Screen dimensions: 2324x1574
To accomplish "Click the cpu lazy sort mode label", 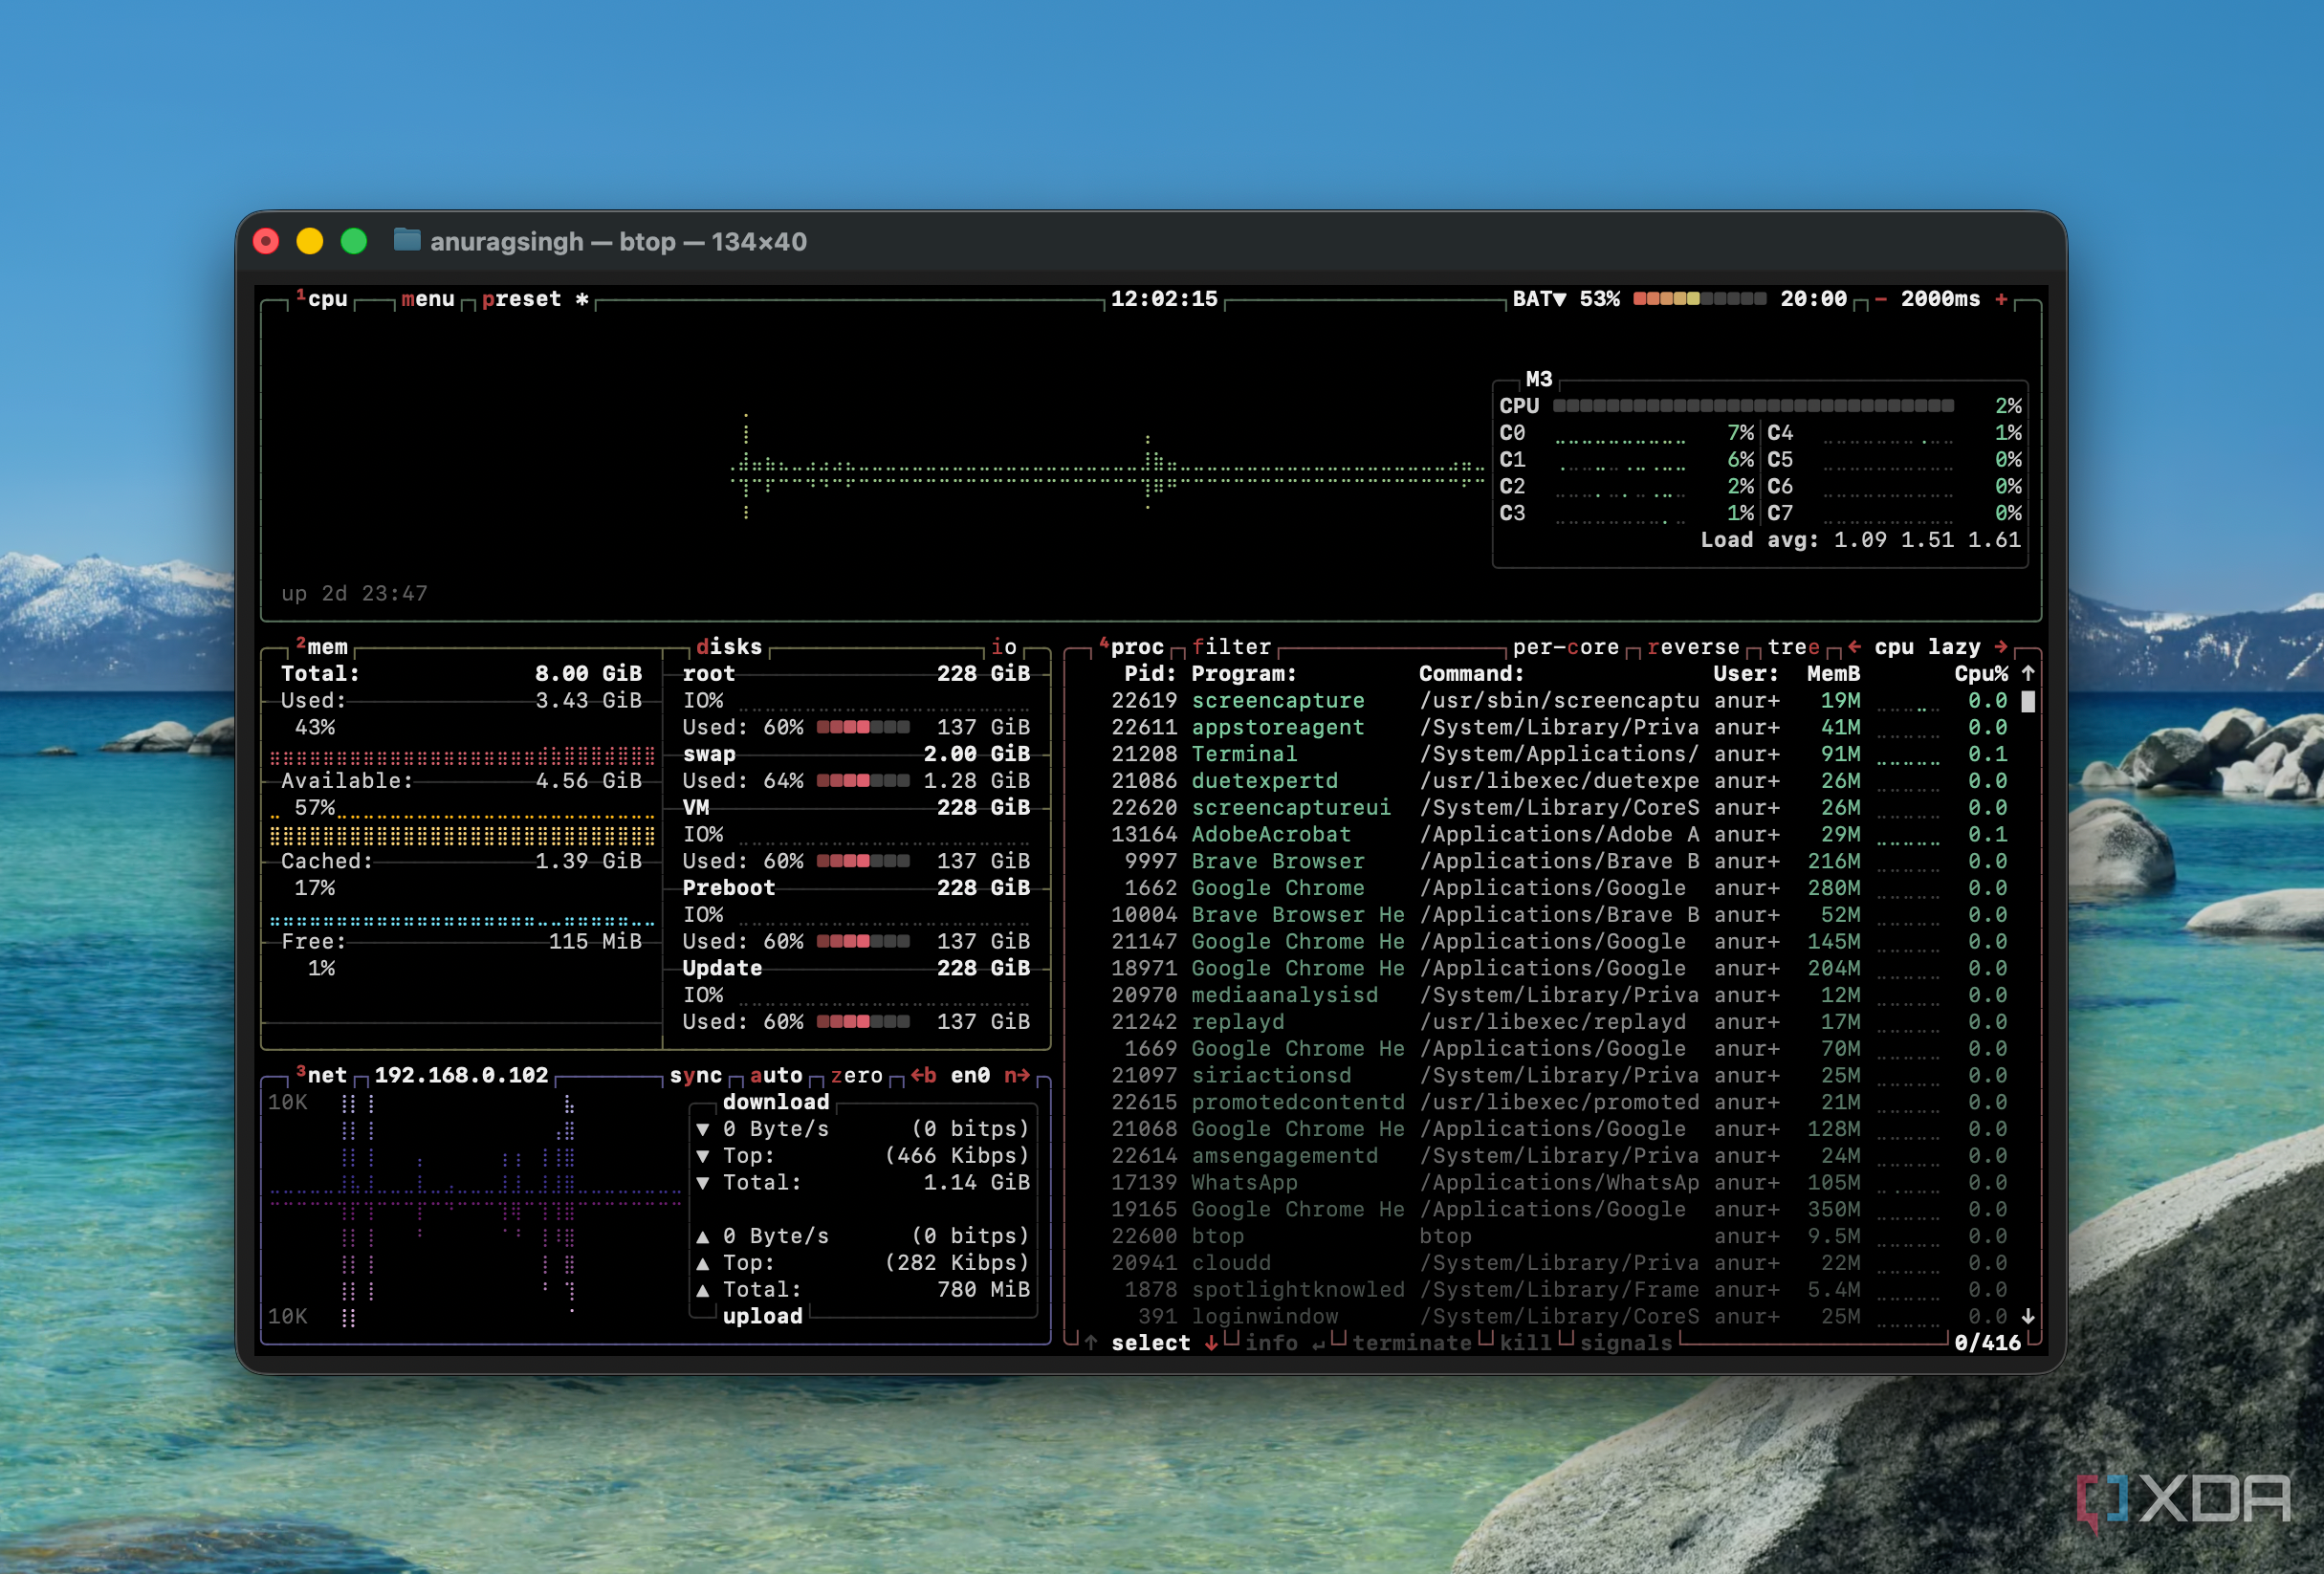I will pos(1927,647).
